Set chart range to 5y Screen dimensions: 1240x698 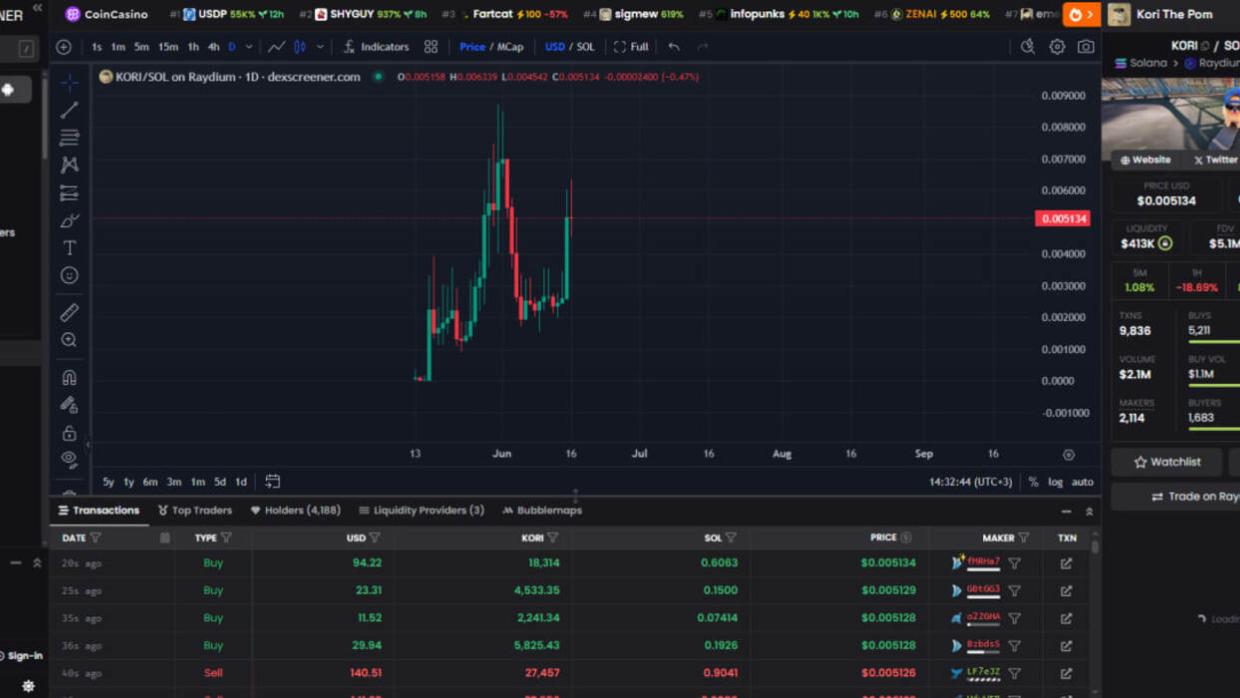tap(108, 482)
